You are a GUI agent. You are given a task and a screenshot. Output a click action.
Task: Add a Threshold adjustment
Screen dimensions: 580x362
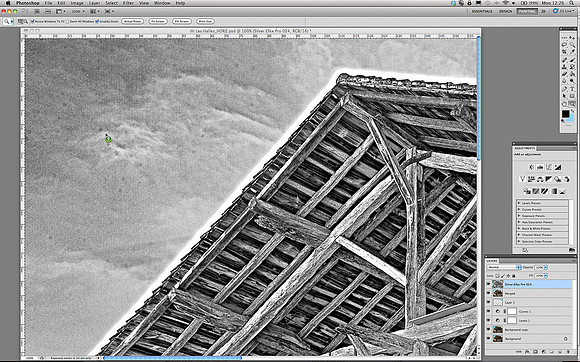coord(545,191)
